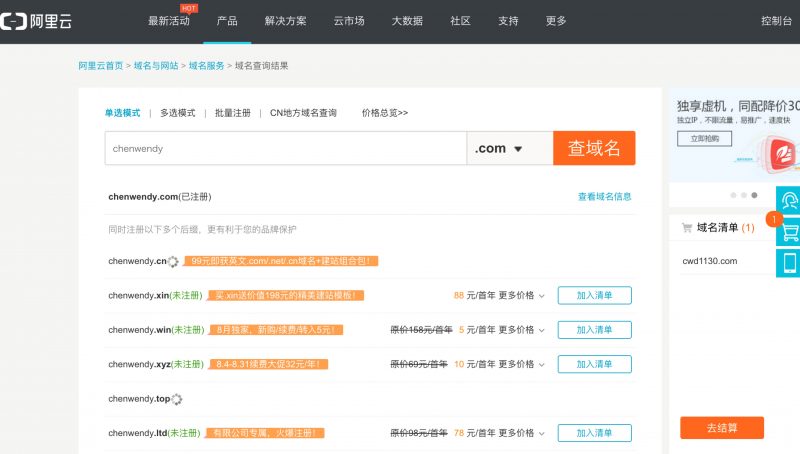Open the 支持 menu
800x454 pixels.
(x=508, y=21)
